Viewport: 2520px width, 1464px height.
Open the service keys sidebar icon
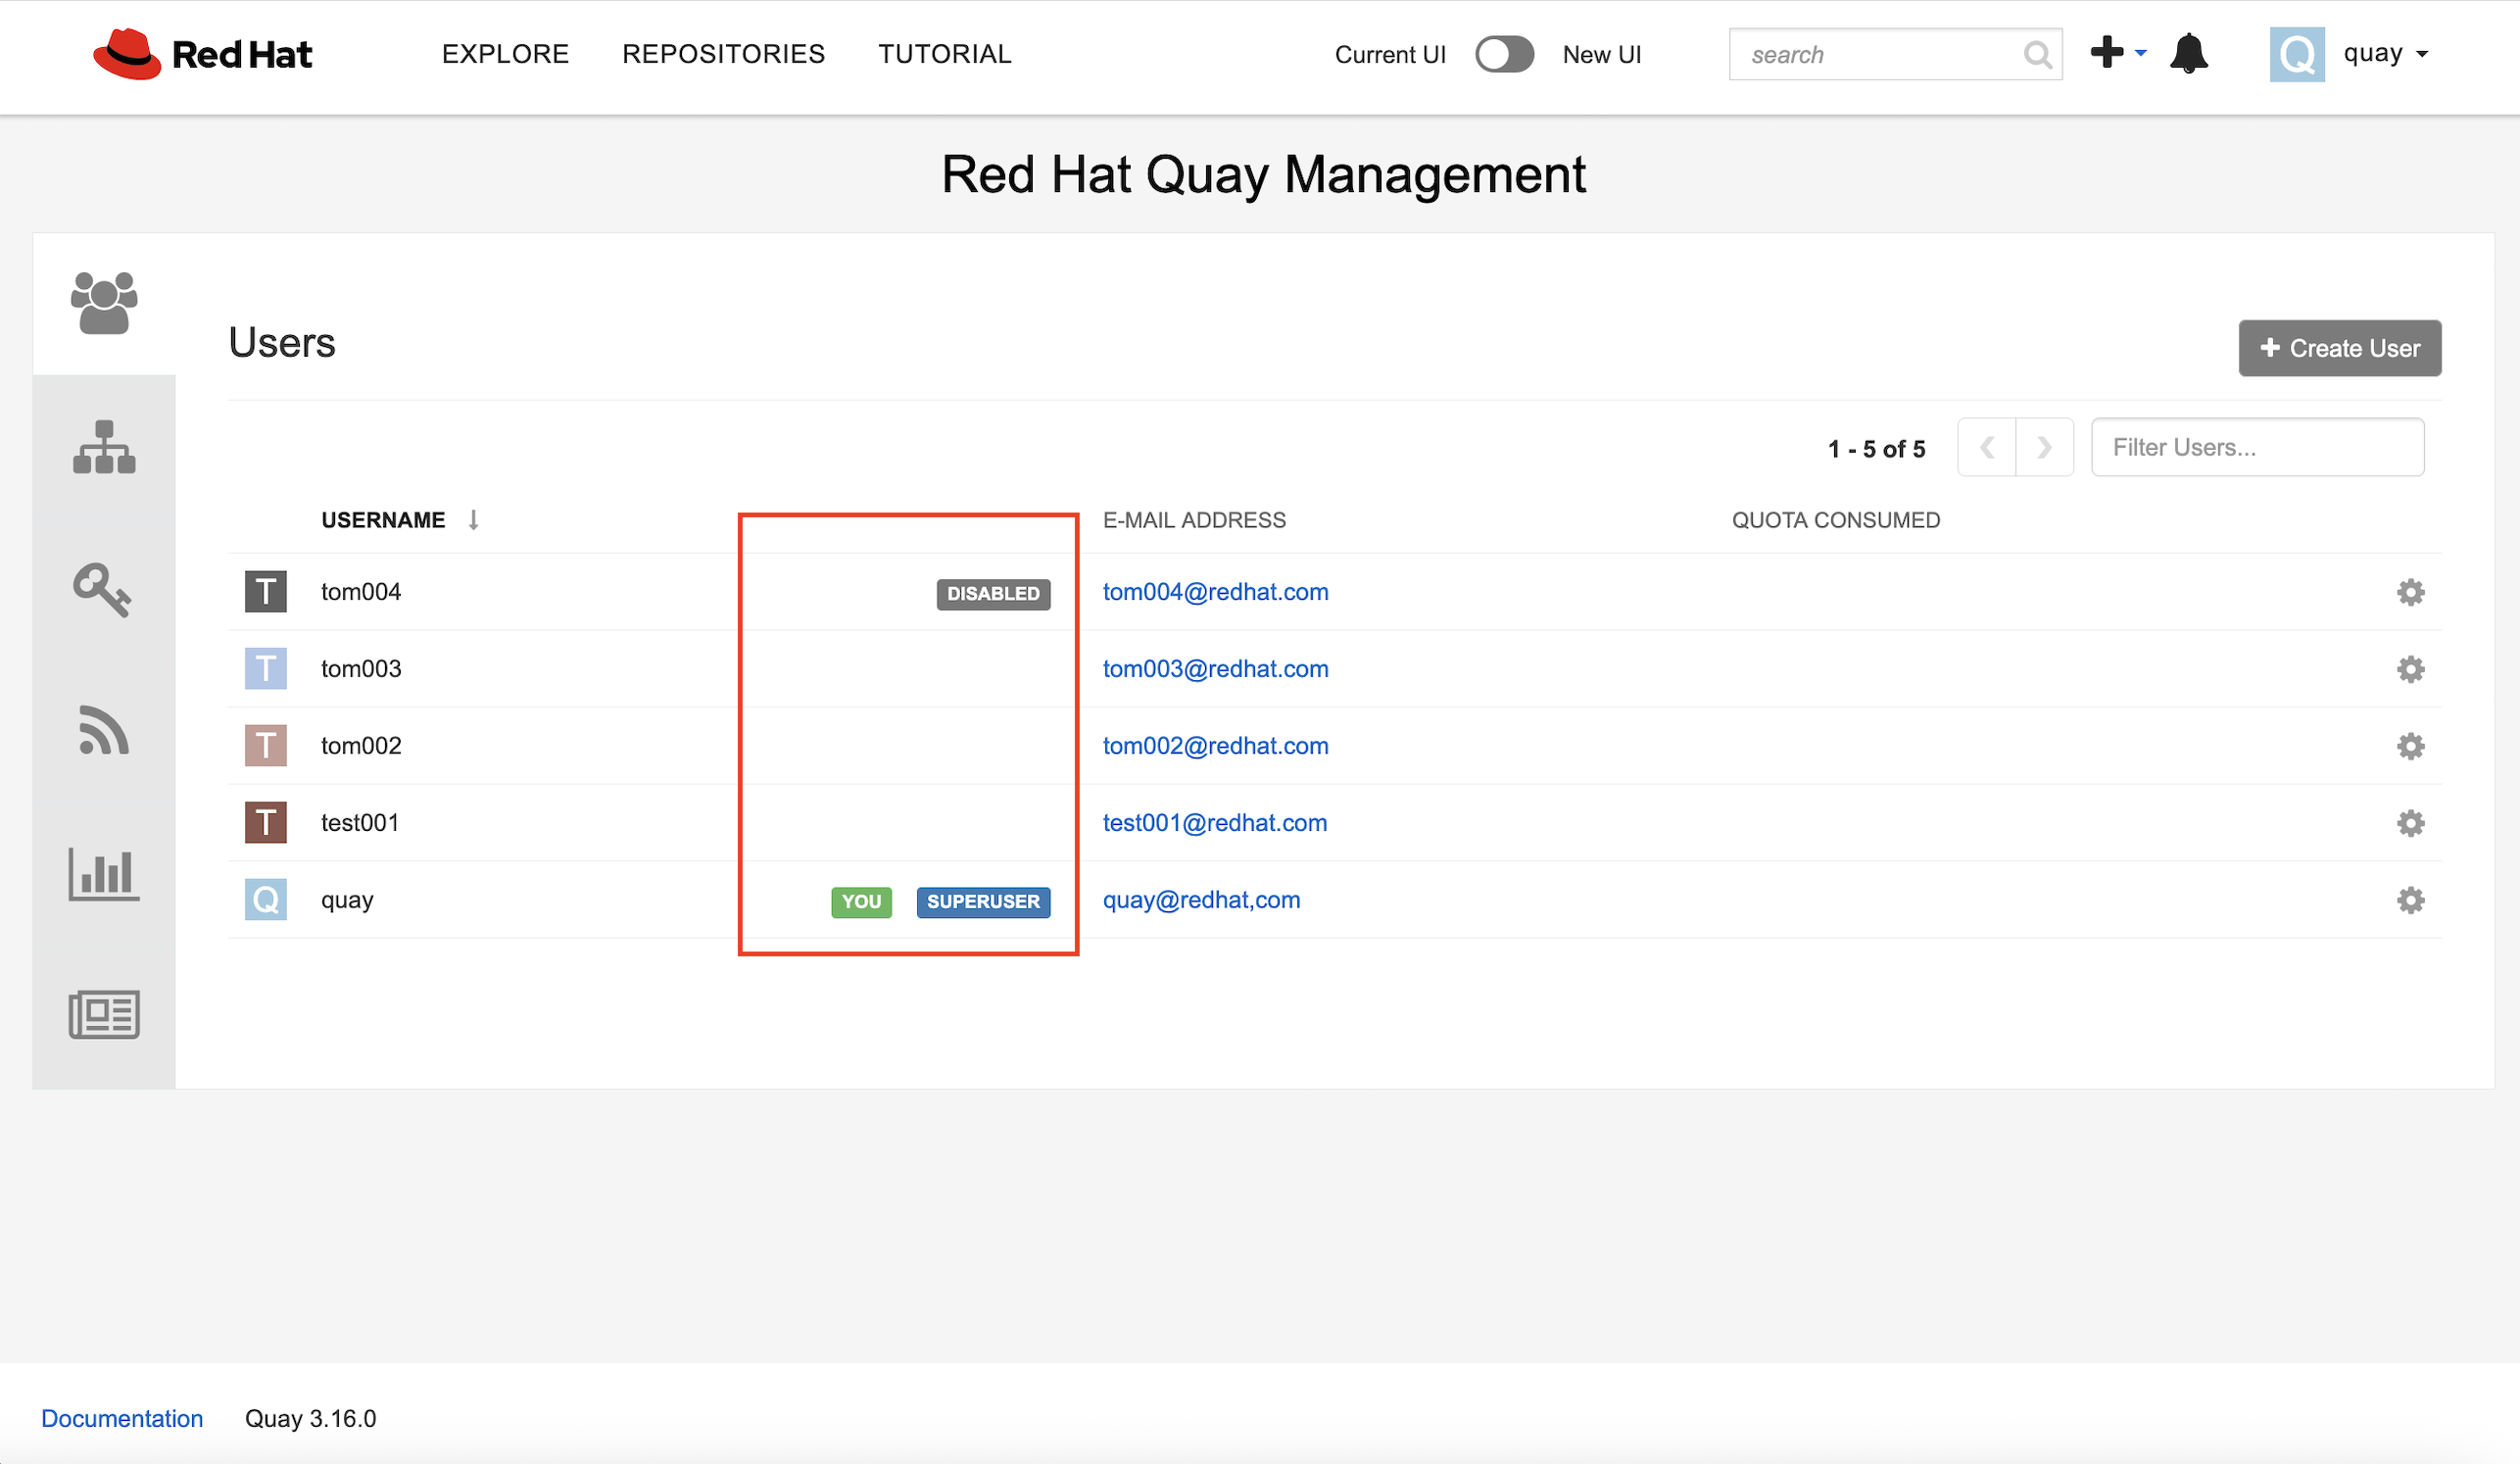(x=102, y=590)
